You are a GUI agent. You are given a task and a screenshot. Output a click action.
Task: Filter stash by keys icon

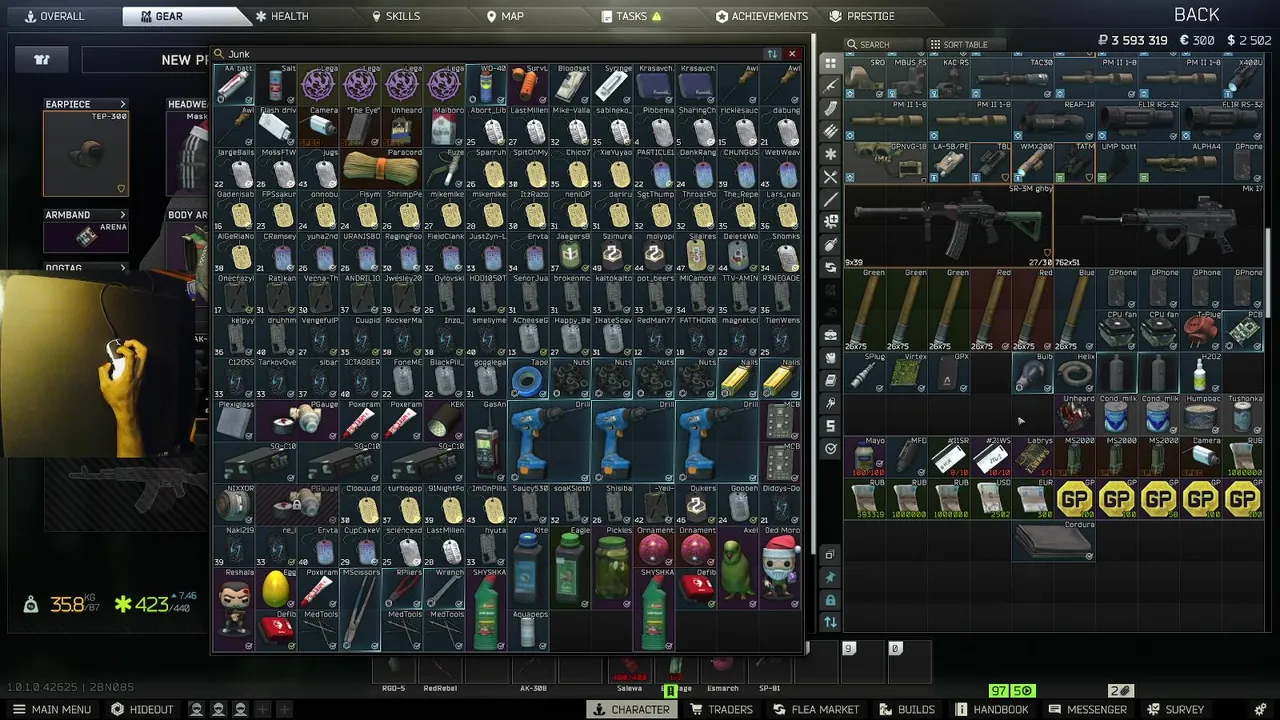[x=830, y=403]
